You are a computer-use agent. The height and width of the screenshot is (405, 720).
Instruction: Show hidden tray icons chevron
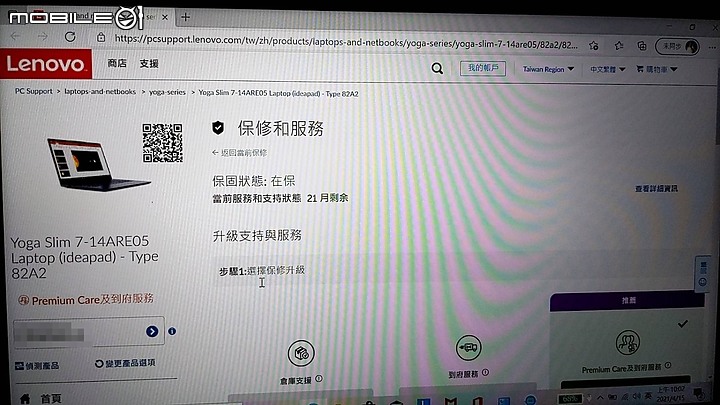pyautogui.click(x=600, y=397)
